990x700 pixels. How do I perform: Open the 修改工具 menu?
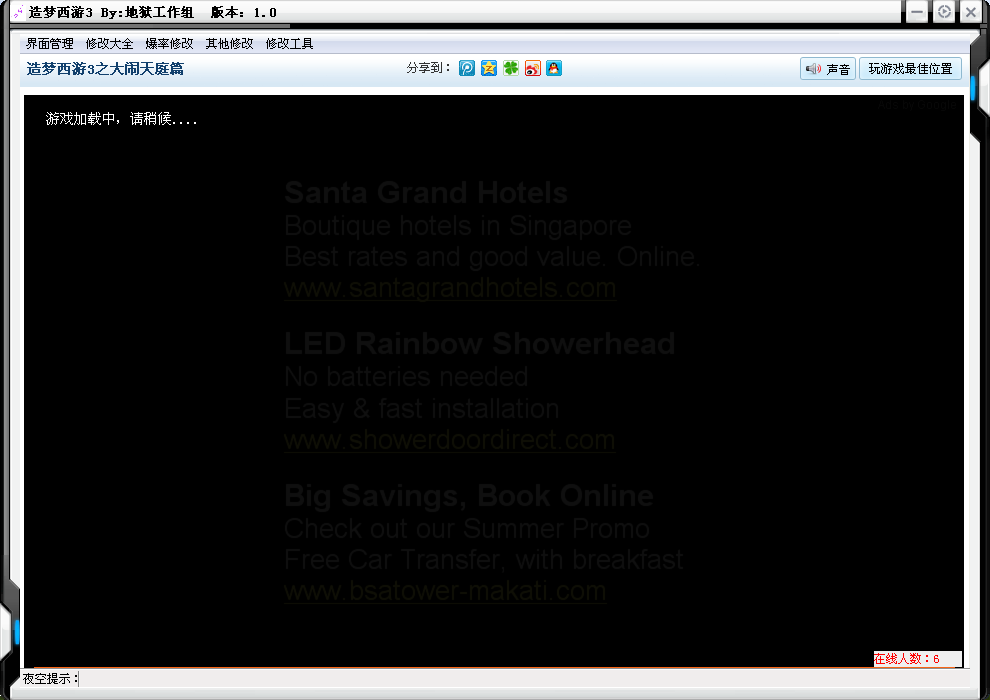click(x=289, y=44)
